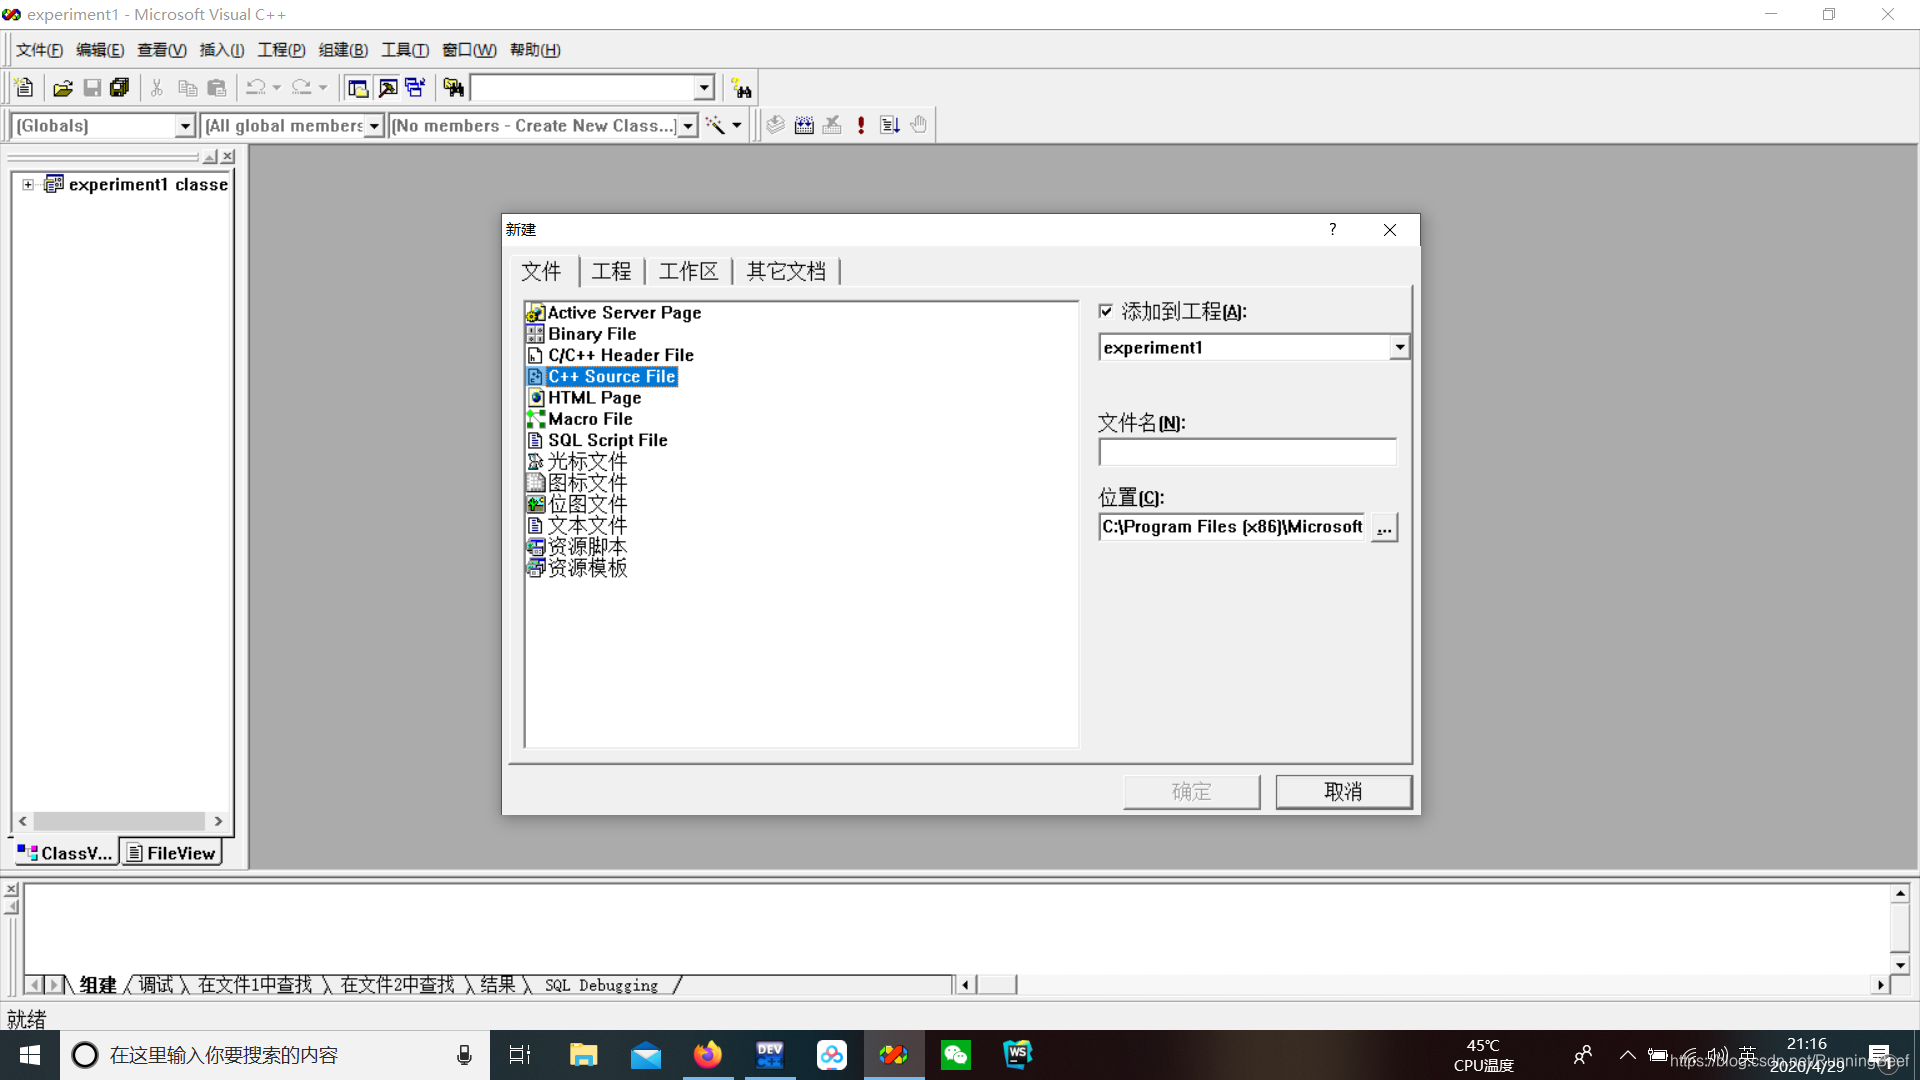
Task: Click the Compile toolbar icon
Action: pos(775,125)
